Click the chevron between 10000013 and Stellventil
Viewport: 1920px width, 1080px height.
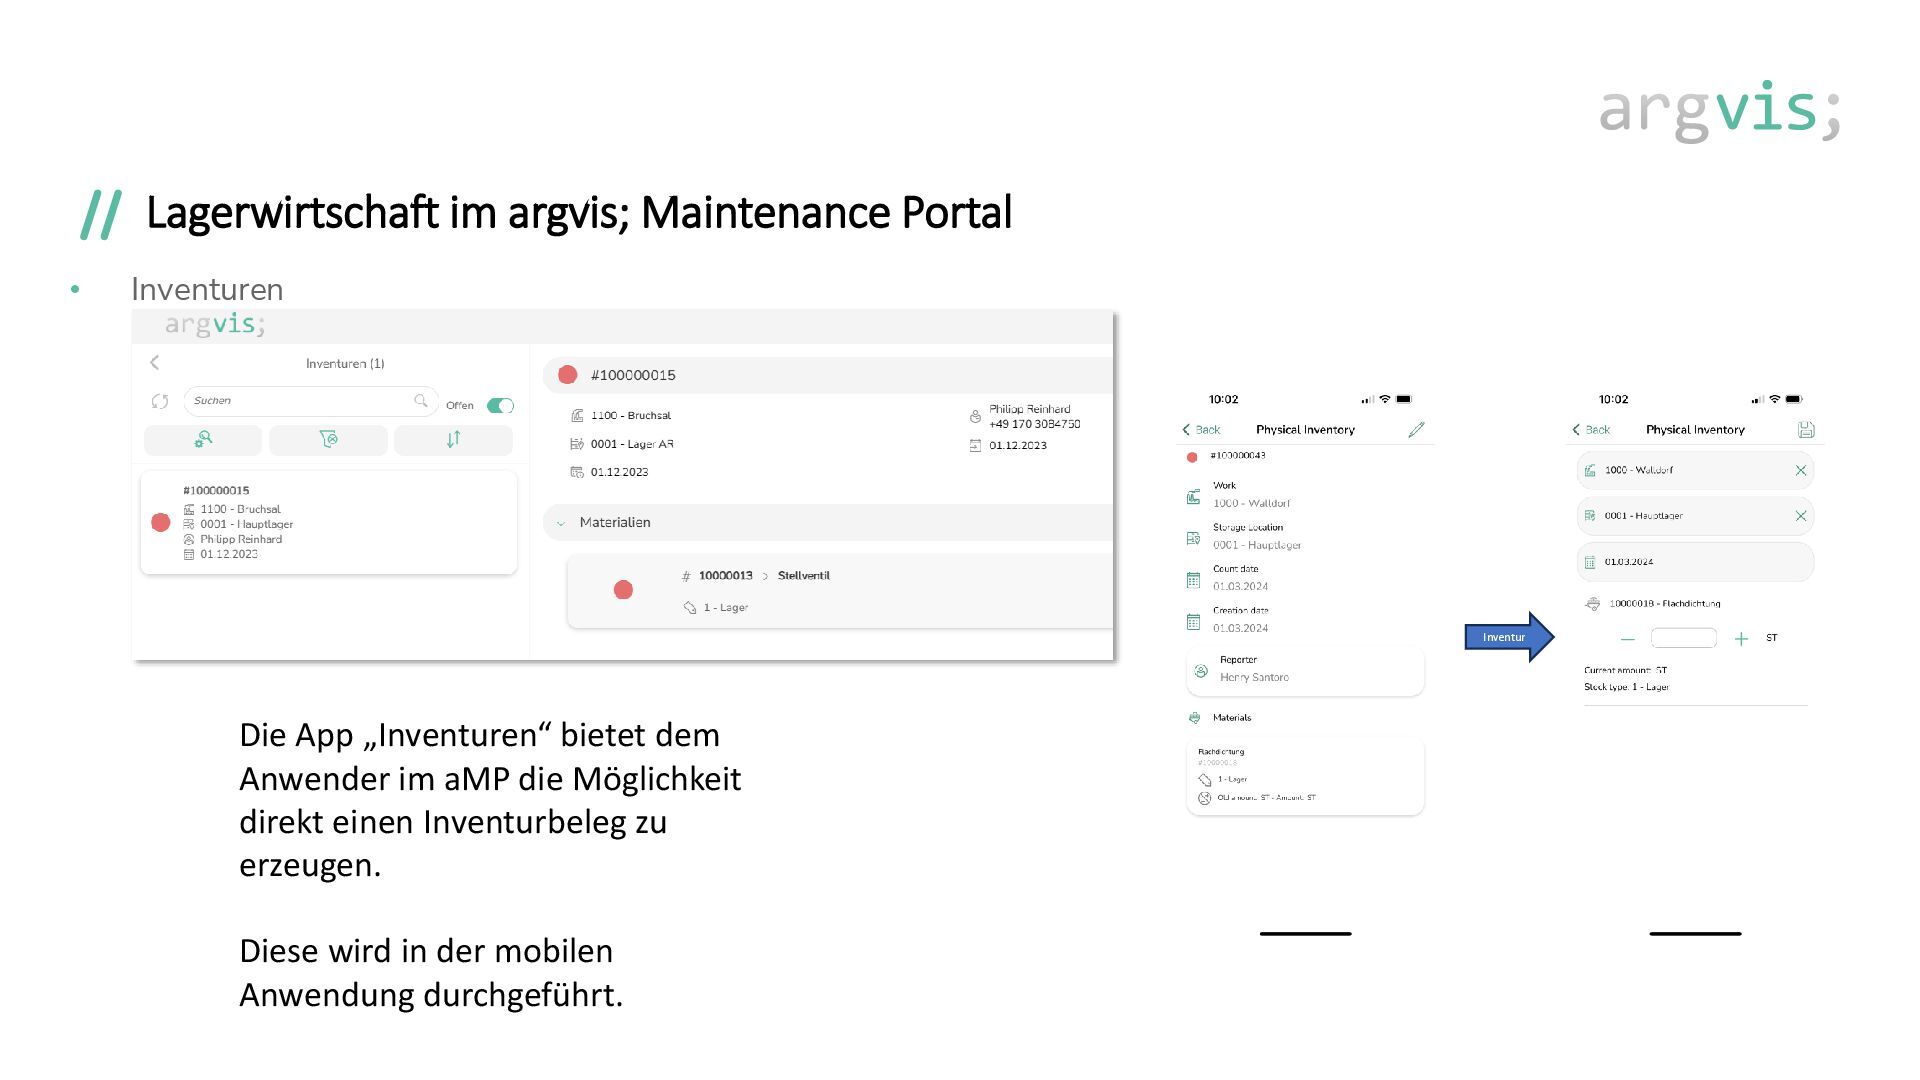(765, 576)
